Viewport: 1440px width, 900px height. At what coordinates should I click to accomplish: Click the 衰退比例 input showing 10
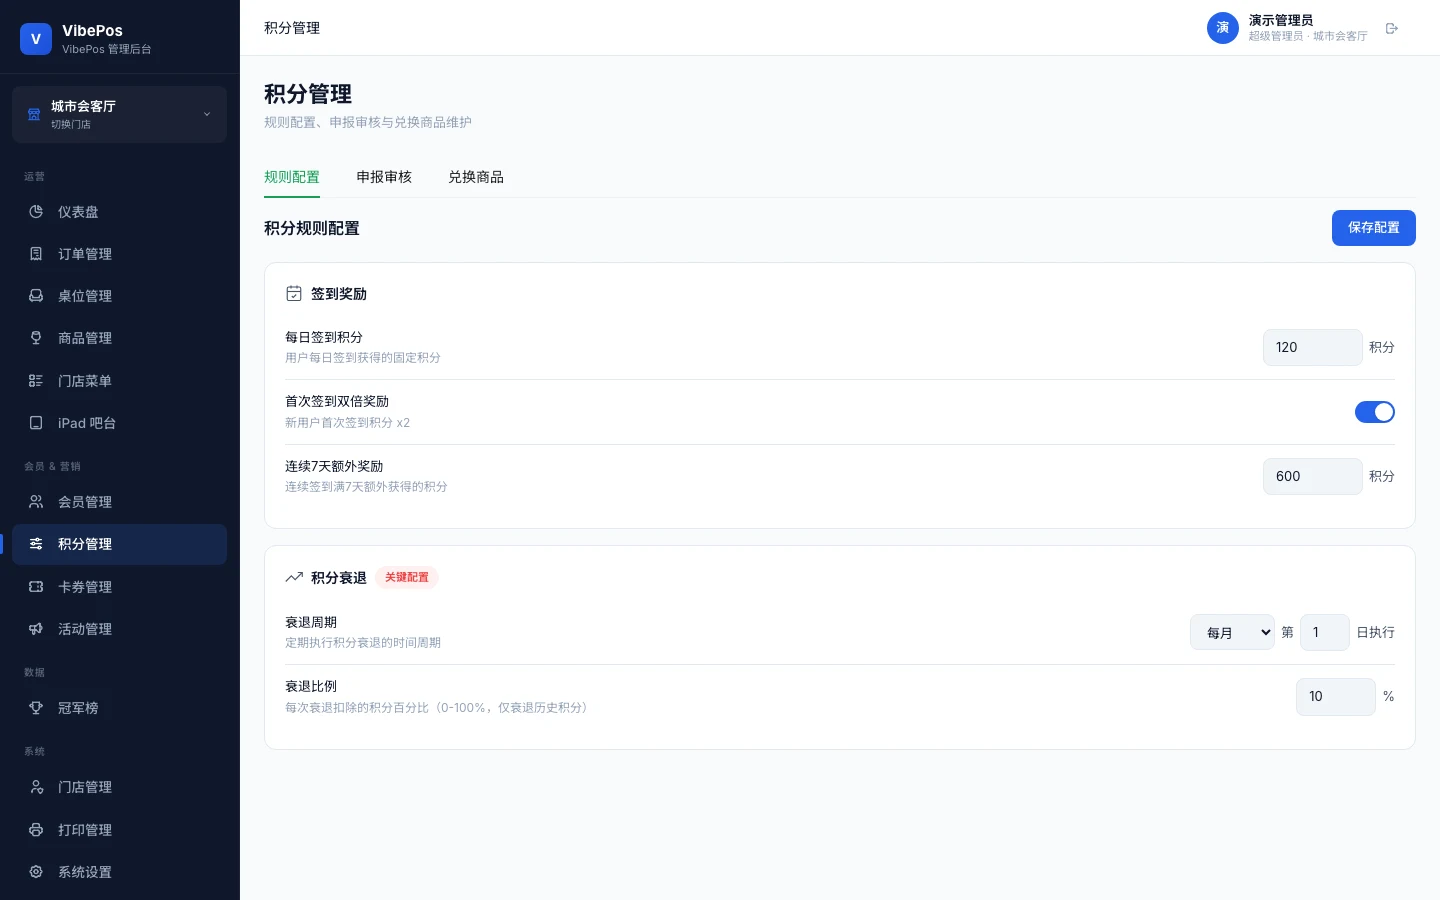tap(1336, 696)
